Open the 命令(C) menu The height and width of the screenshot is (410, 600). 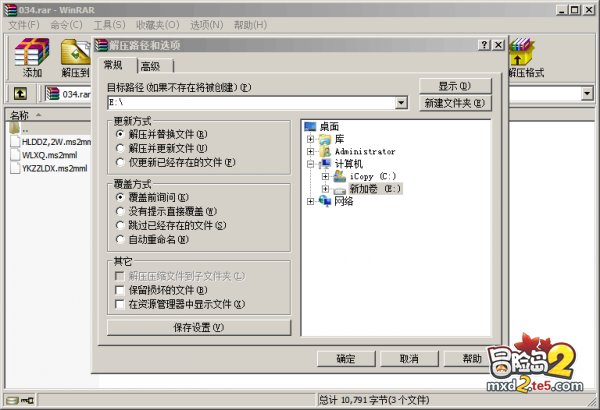(x=66, y=25)
